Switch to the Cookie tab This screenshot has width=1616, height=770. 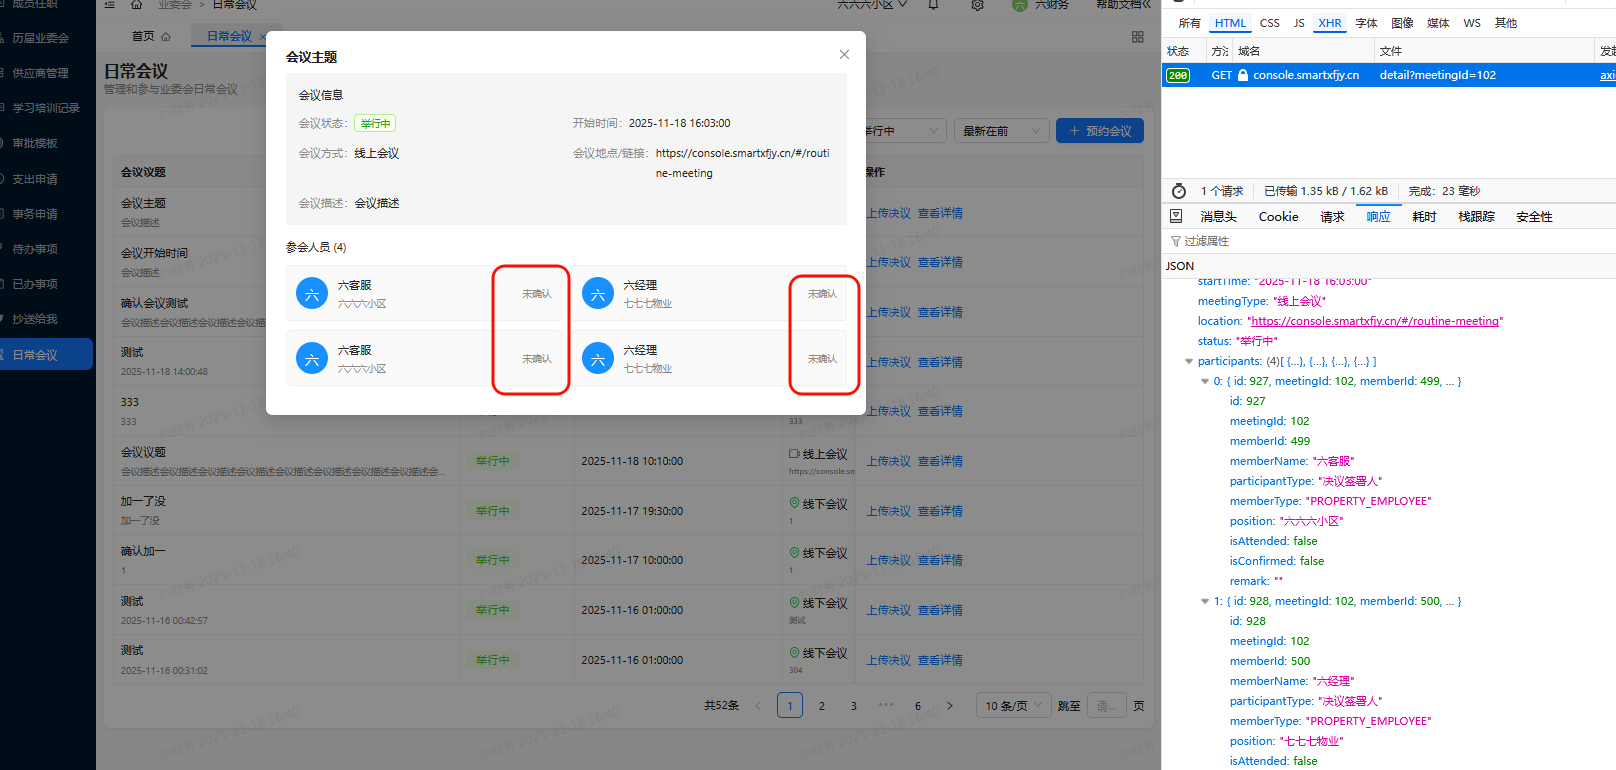(x=1278, y=217)
